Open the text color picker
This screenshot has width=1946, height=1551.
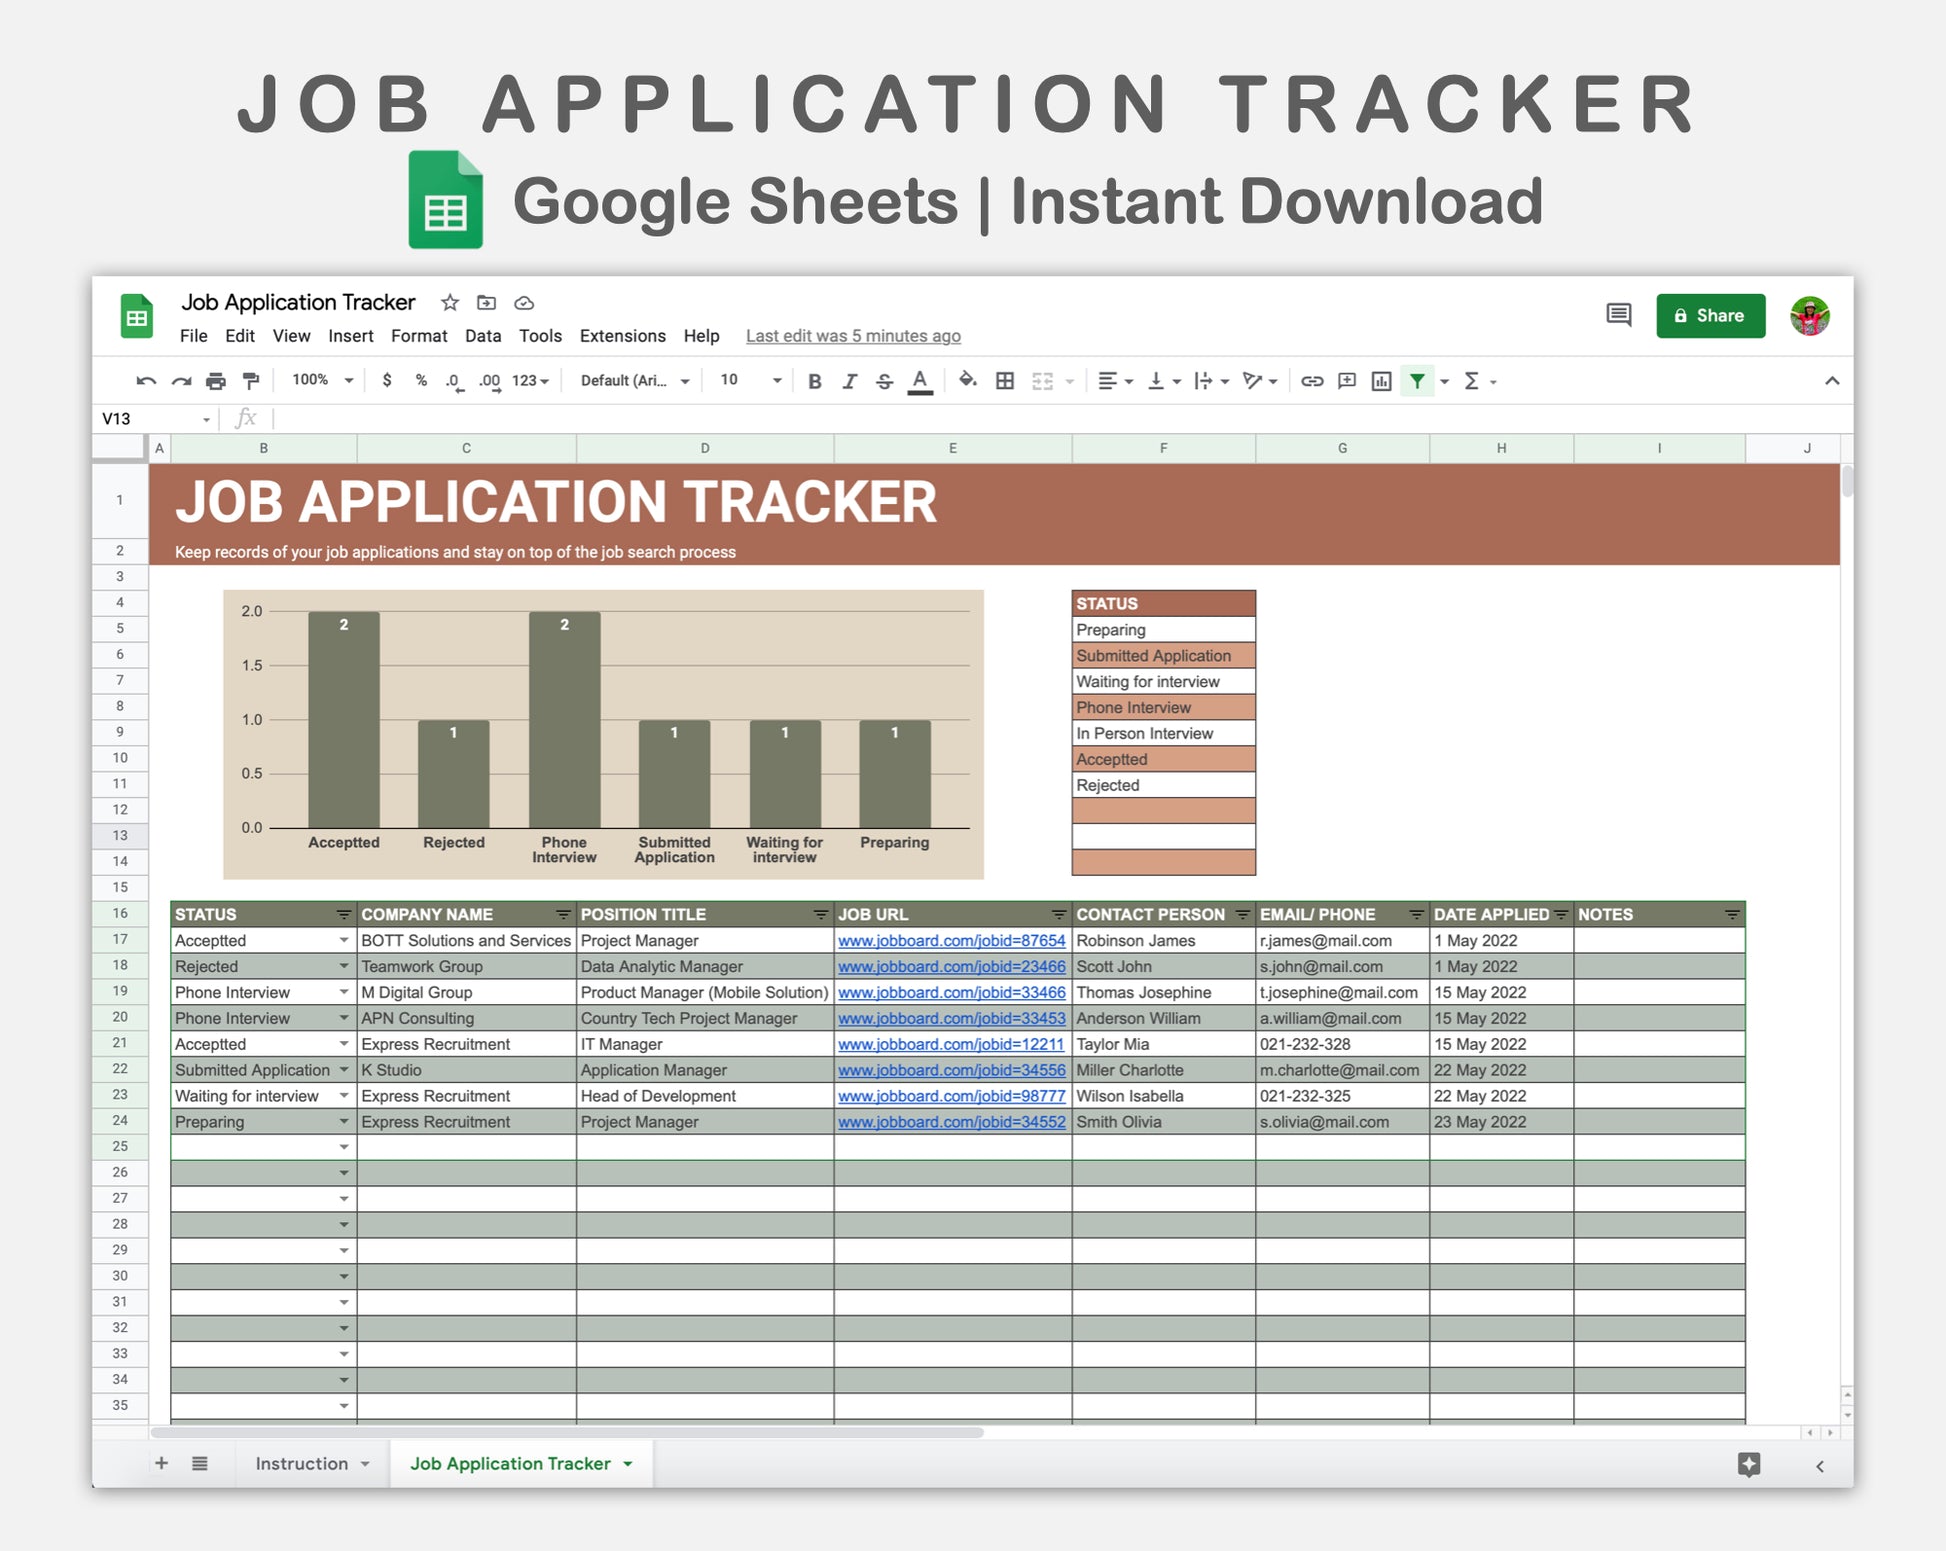tap(920, 381)
